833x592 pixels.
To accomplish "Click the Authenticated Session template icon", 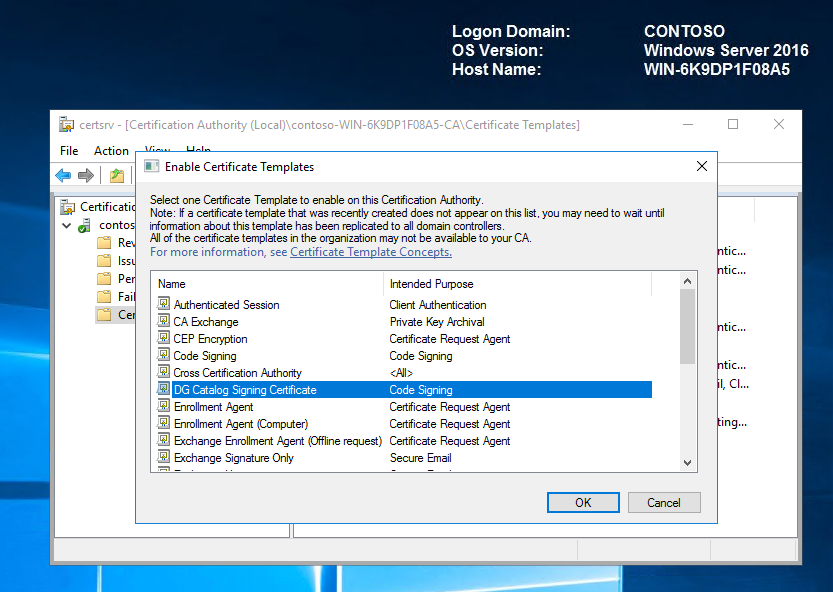I will tap(164, 304).
